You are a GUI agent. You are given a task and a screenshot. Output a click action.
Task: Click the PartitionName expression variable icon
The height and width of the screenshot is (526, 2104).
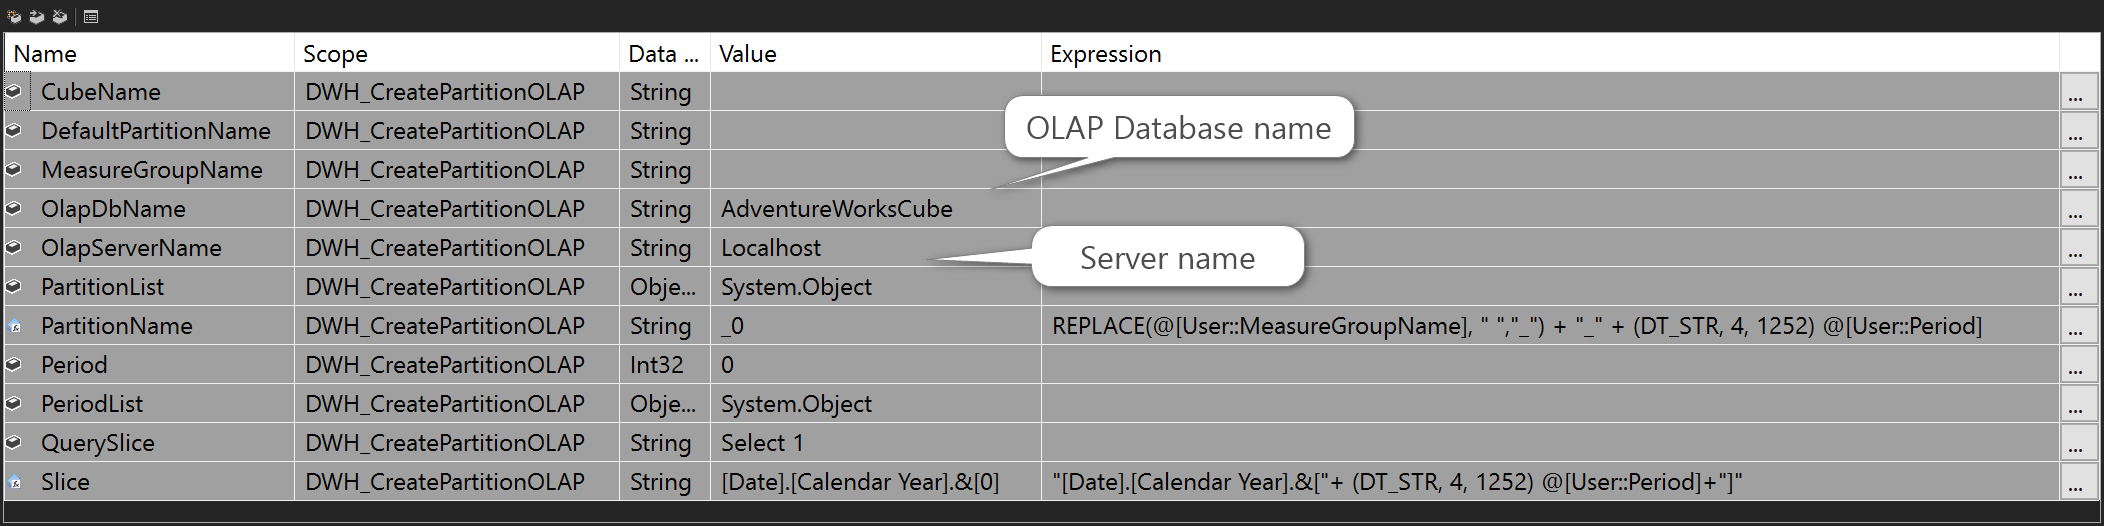(x=14, y=326)
